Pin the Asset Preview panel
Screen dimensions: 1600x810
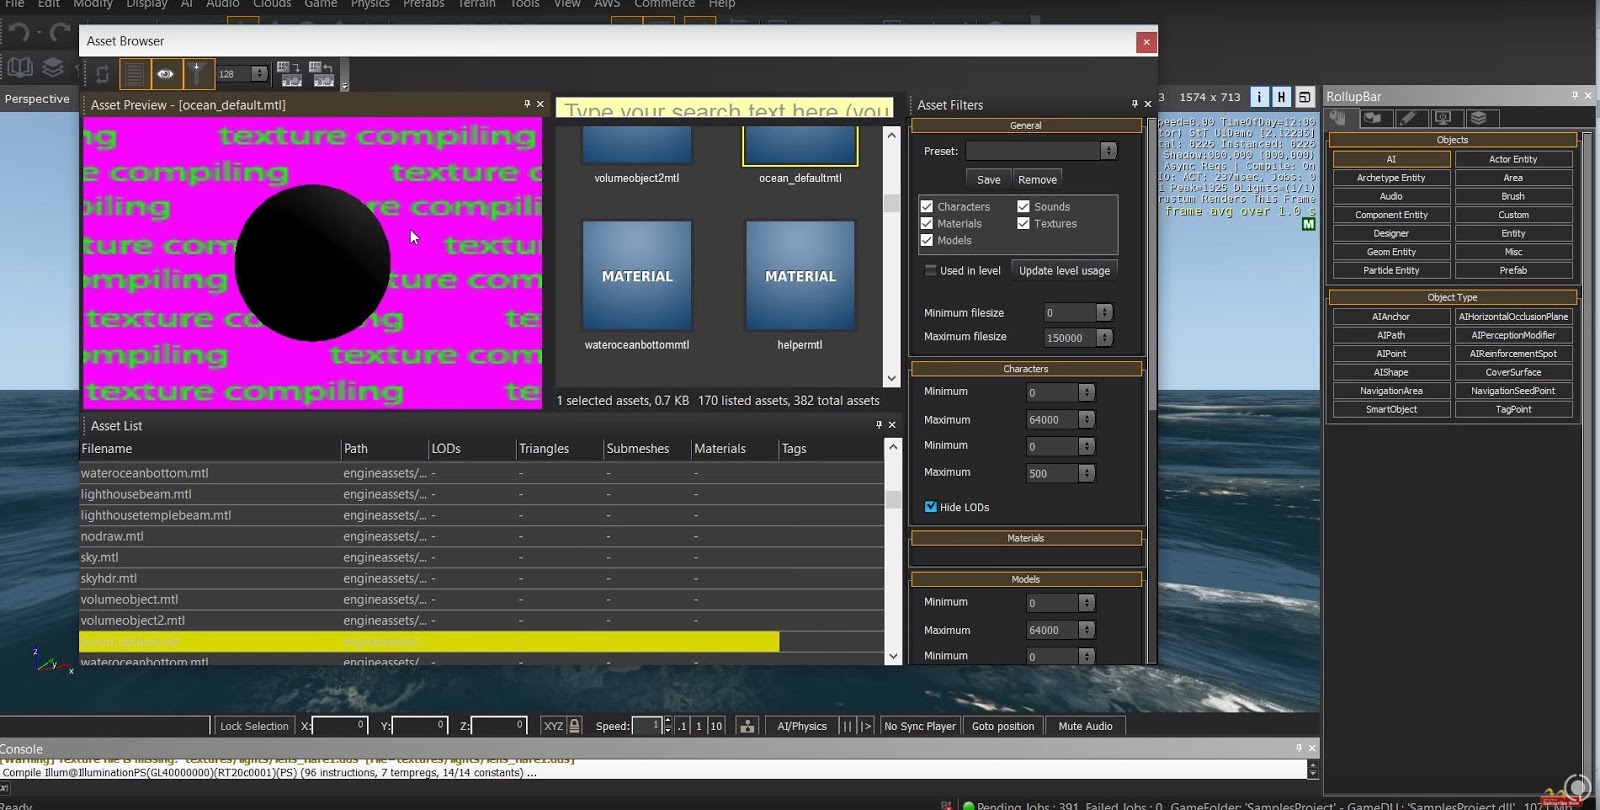click(527, 104)
